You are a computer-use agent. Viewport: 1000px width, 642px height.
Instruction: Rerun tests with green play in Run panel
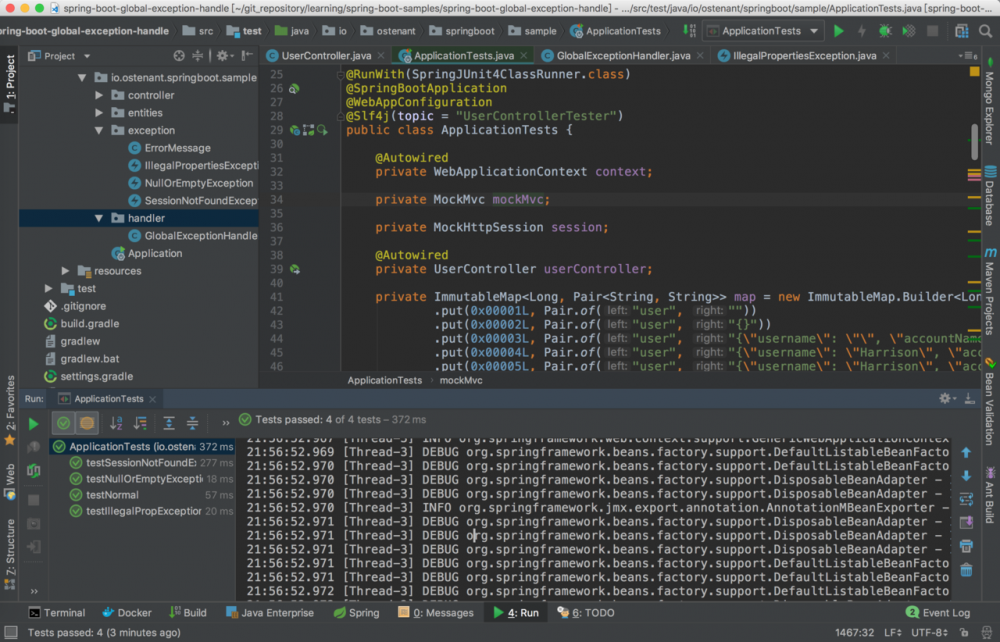point(34,424)
